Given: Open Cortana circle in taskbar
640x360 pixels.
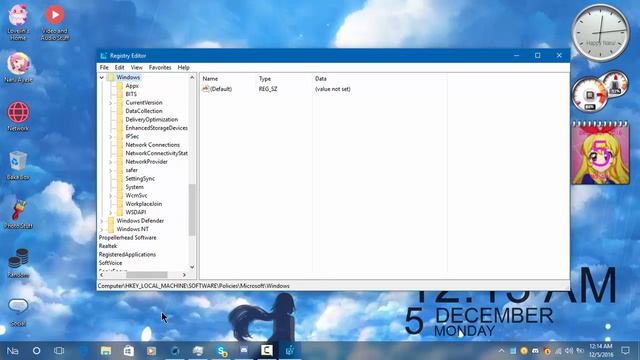Looking at the screenshot, I should [36, 351].
